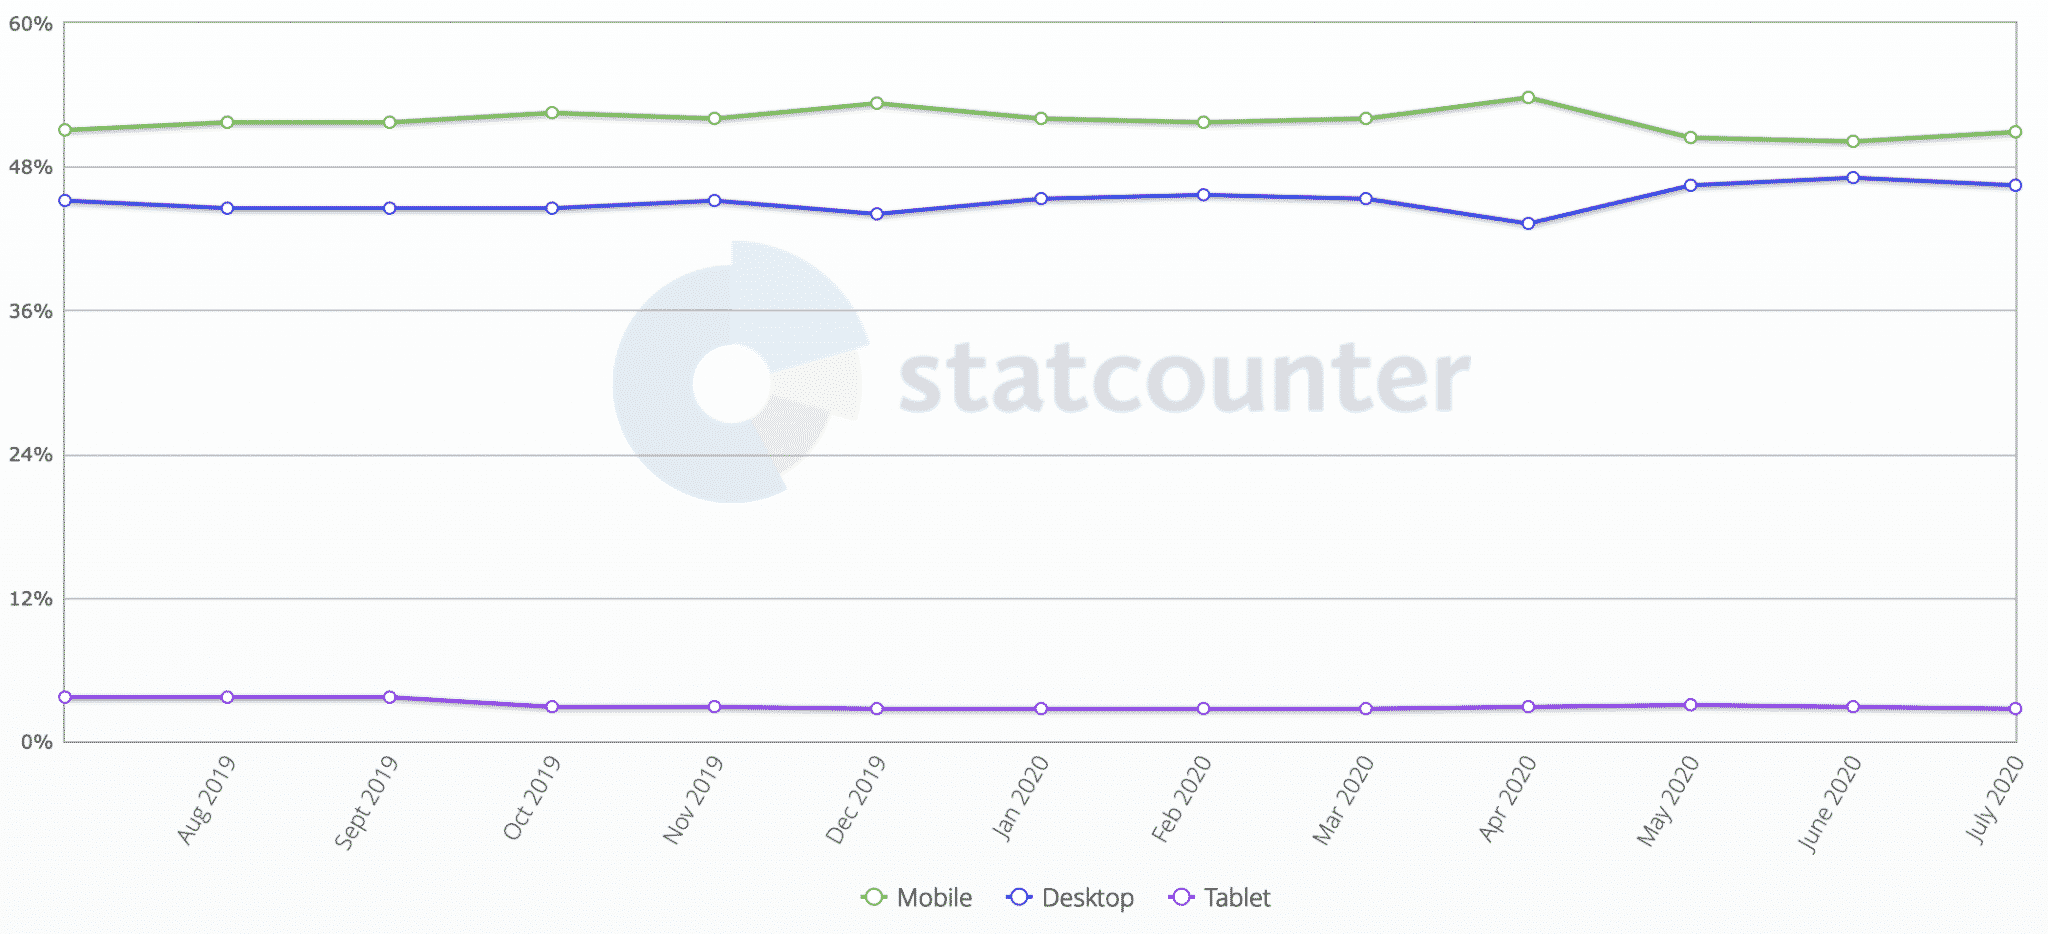The width and height of the screenshot is (2048, 934).
Task: Select the Desktop data point for Feb 2020
Action: click(1203, 195)
